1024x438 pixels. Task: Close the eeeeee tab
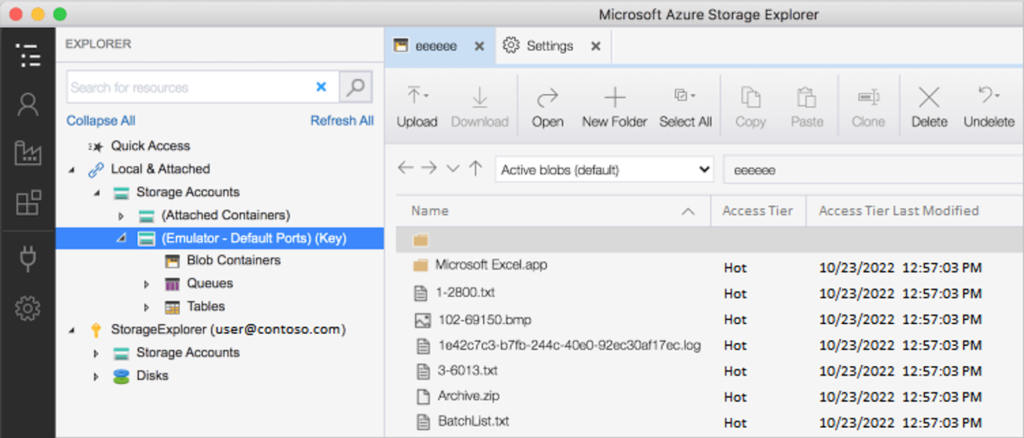click(x=479, y=46)
